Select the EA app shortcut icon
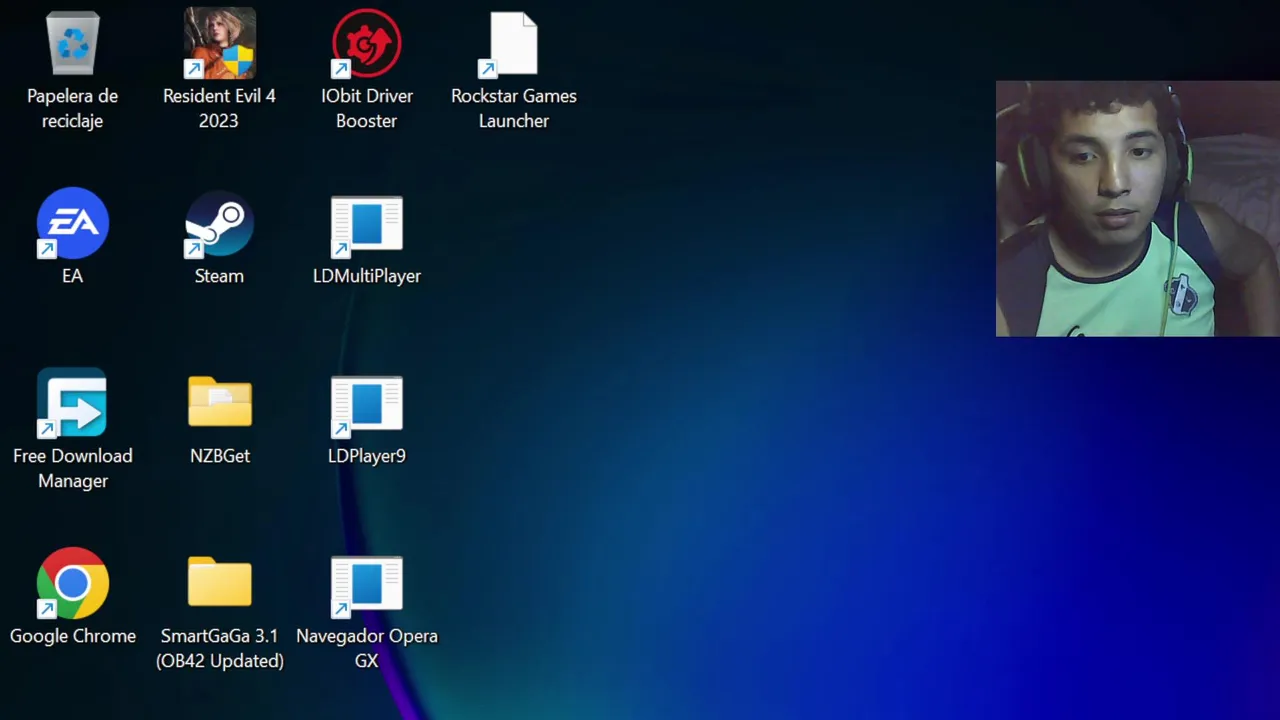1280x720 pixels. (72, 223)
